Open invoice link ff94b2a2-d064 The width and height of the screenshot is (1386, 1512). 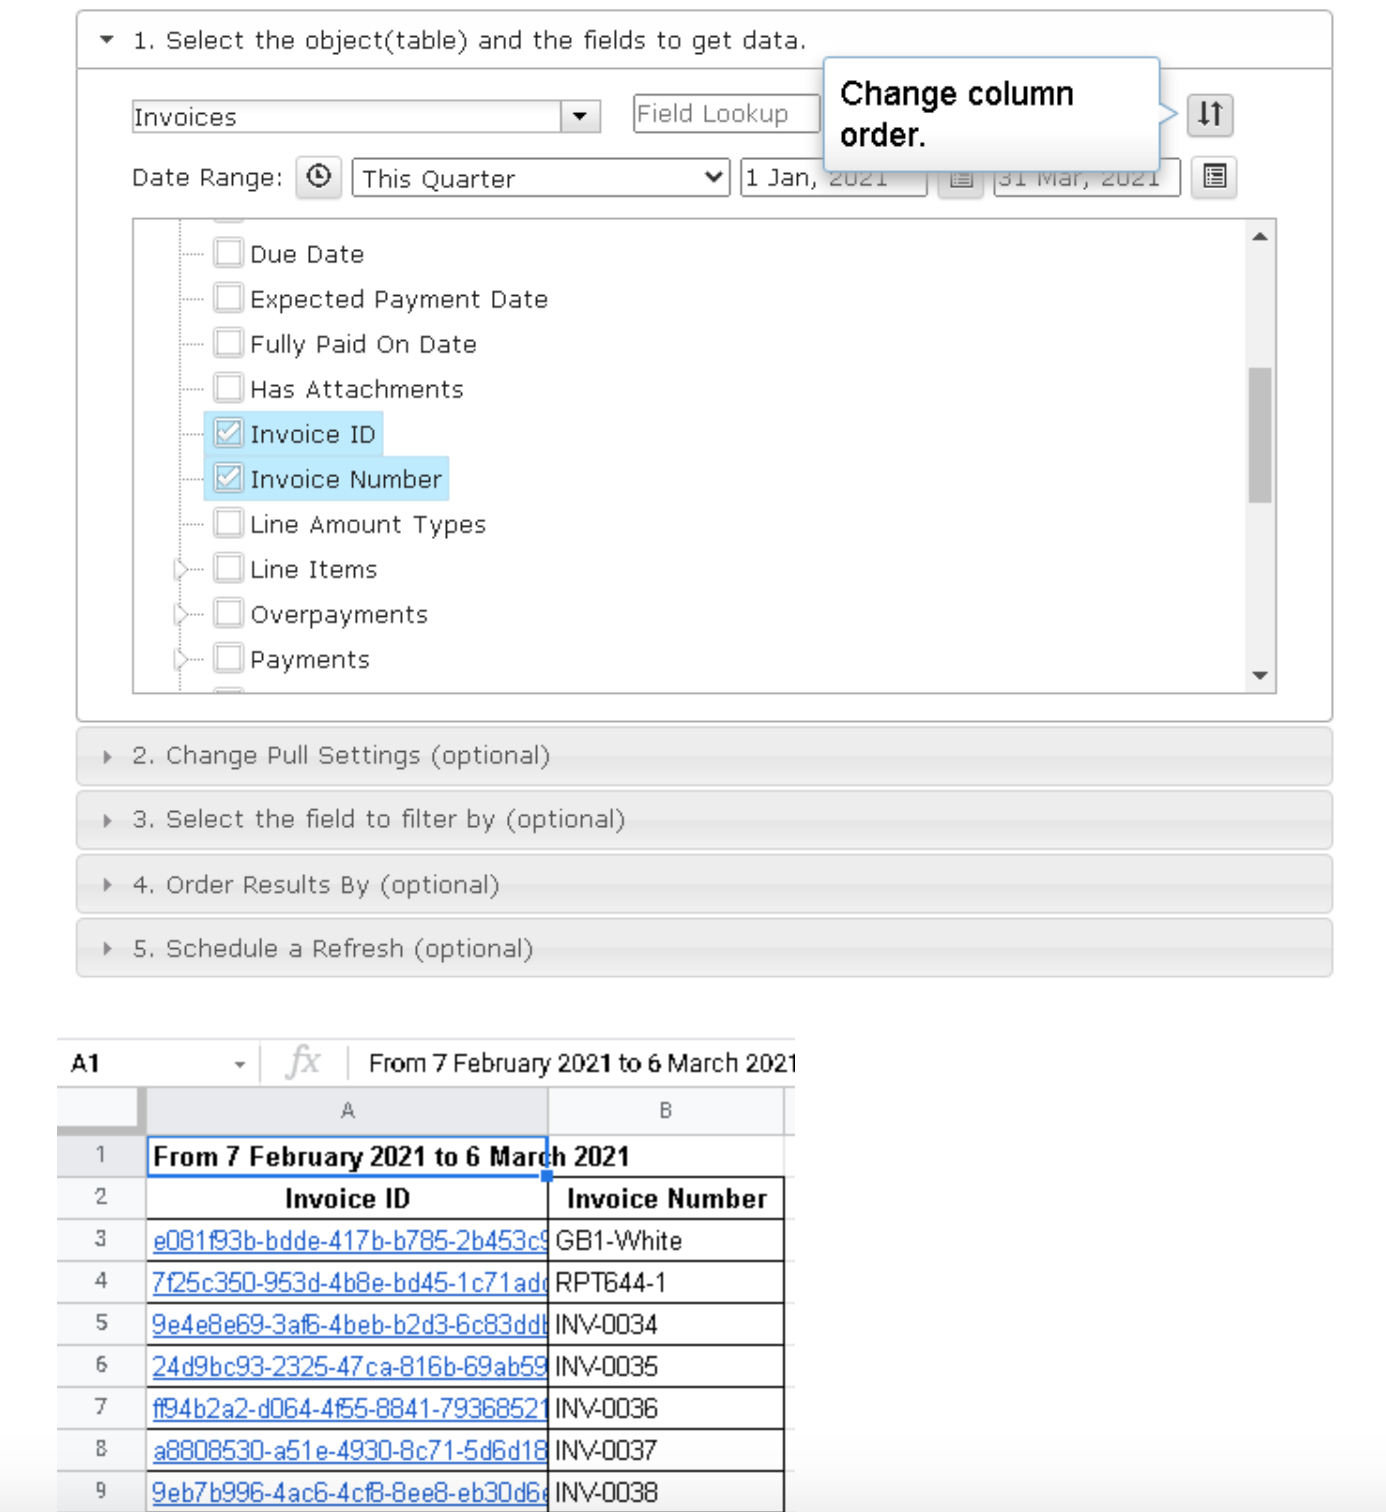[x=350, y=1408]
